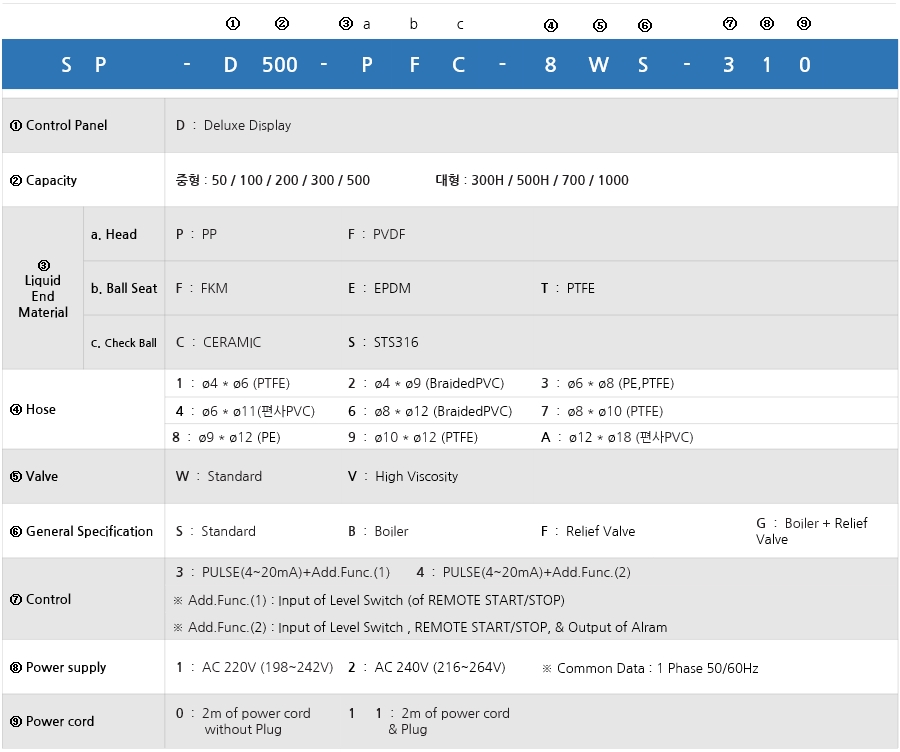Pick the "2 : AC 240V" power supply
900x752 pixels.
tap(426, 668)
